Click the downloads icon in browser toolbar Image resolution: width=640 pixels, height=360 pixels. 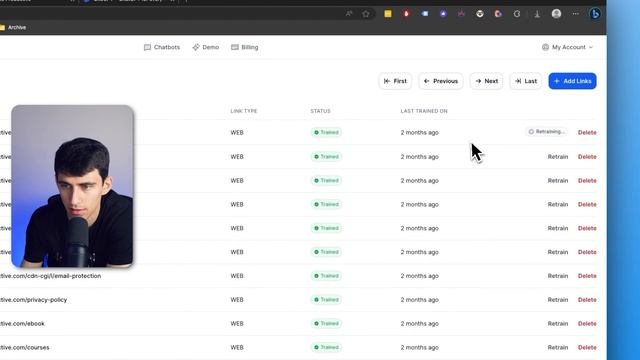pos(537,14)
